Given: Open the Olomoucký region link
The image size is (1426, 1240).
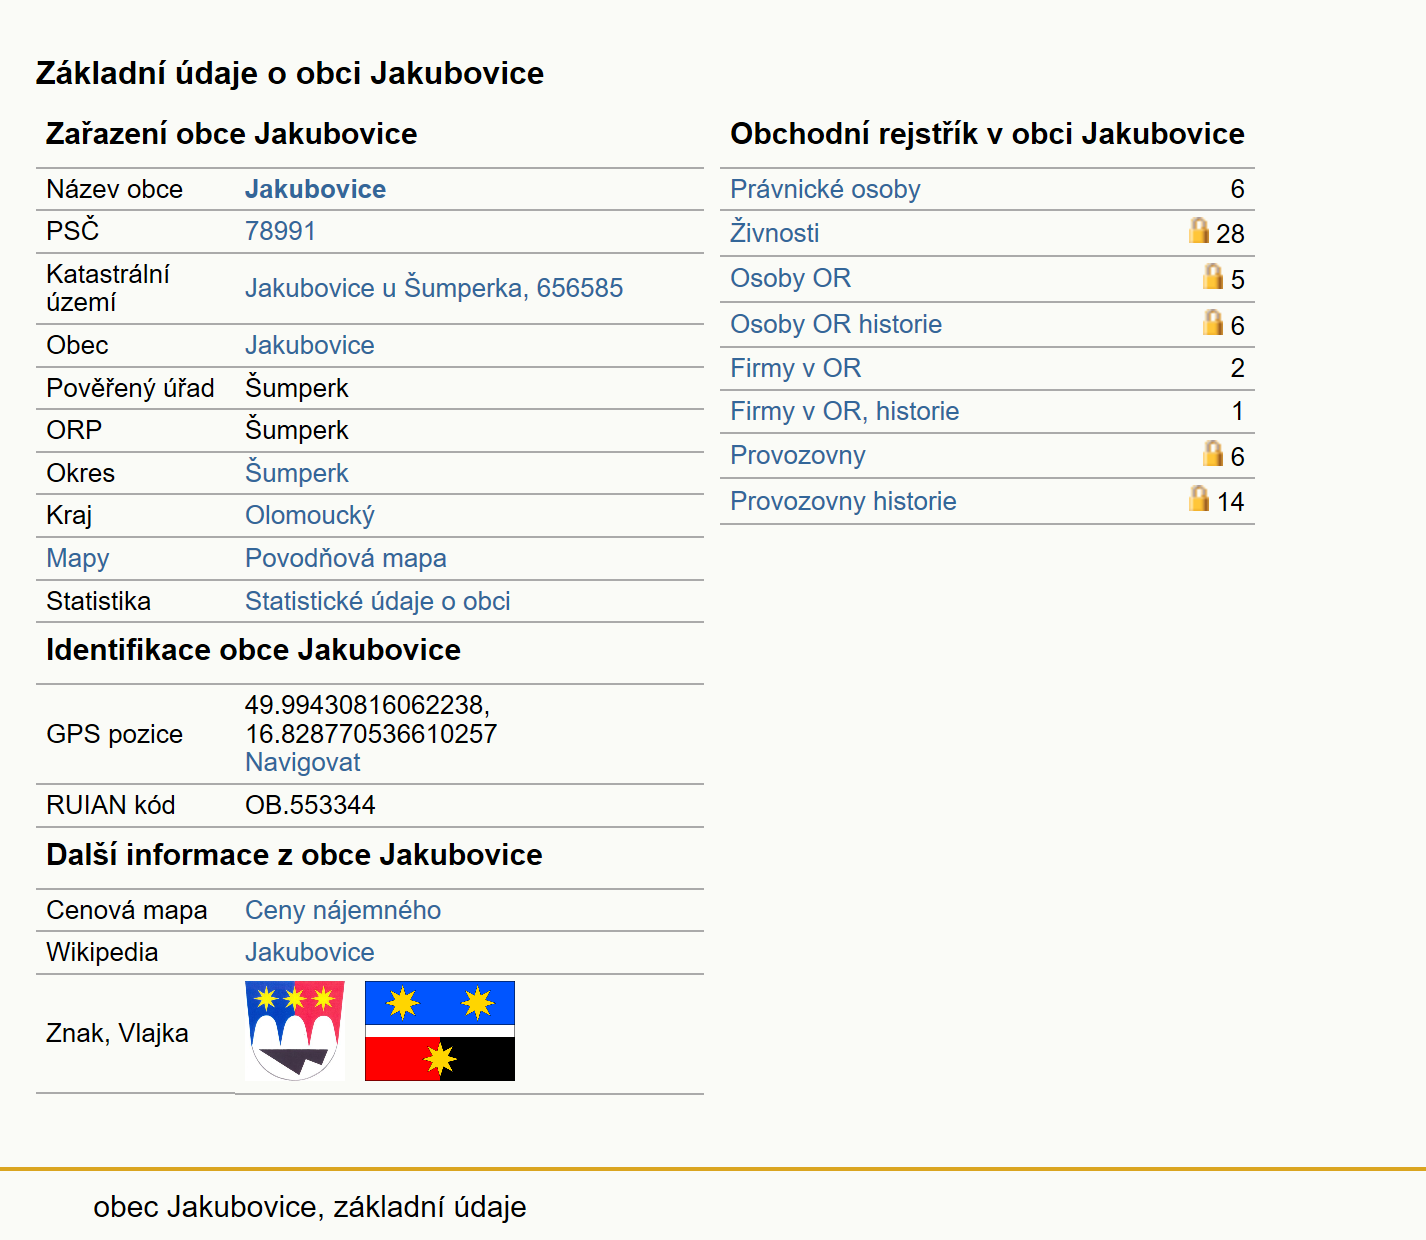Looking at the screenshot, I should tap(310, 515).
